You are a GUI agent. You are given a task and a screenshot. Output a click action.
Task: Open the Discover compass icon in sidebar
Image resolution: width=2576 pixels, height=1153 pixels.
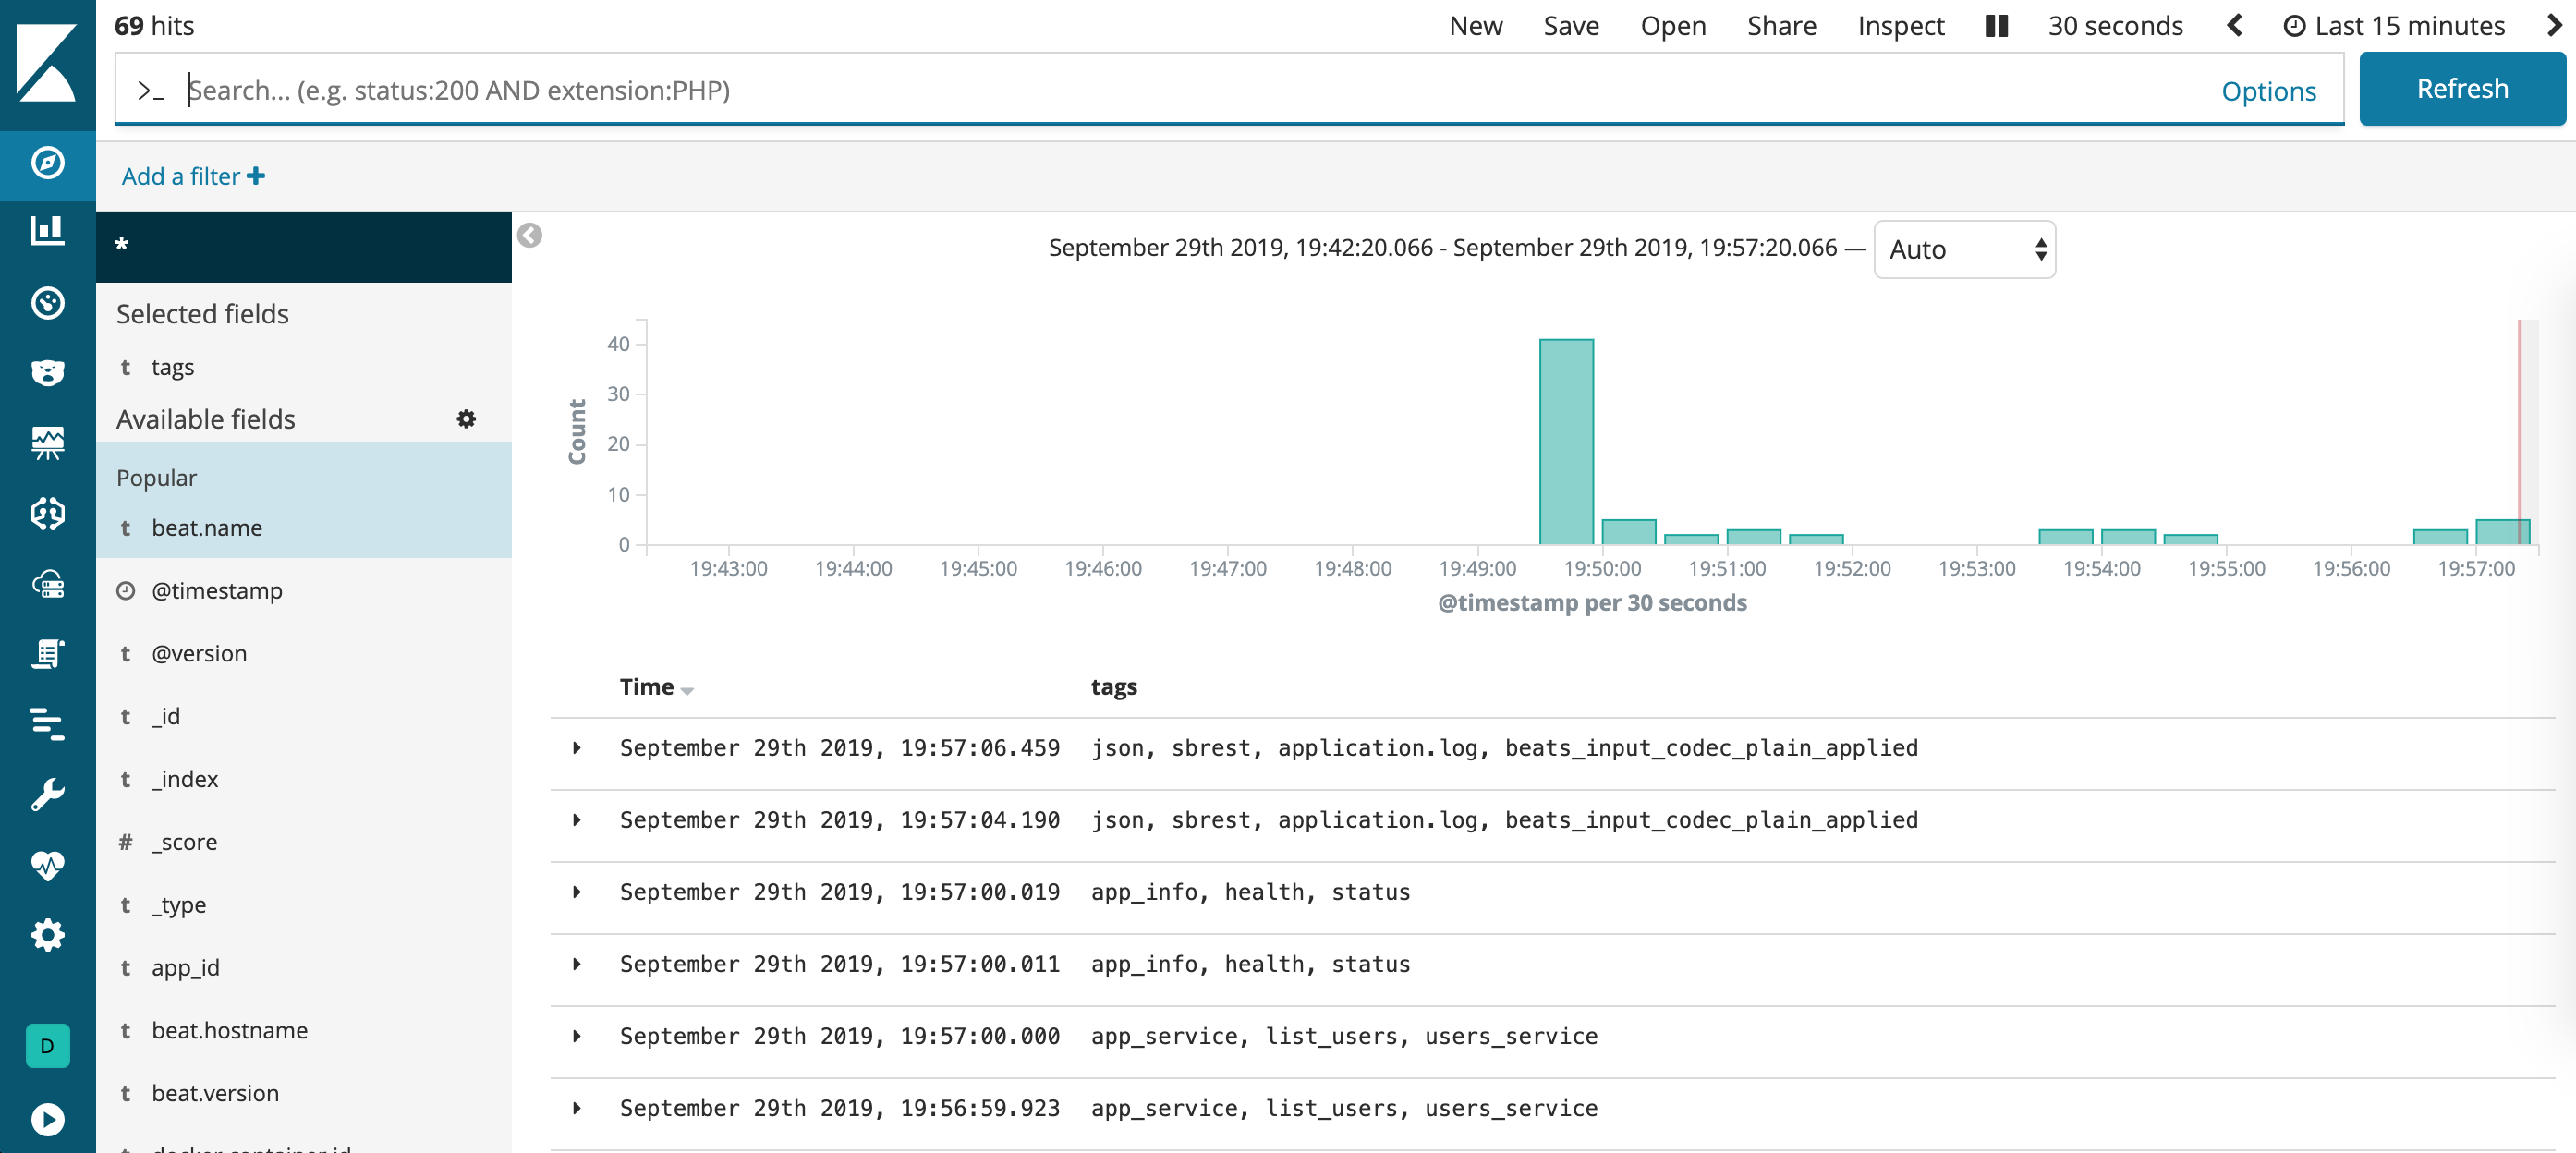coord(47,163)
